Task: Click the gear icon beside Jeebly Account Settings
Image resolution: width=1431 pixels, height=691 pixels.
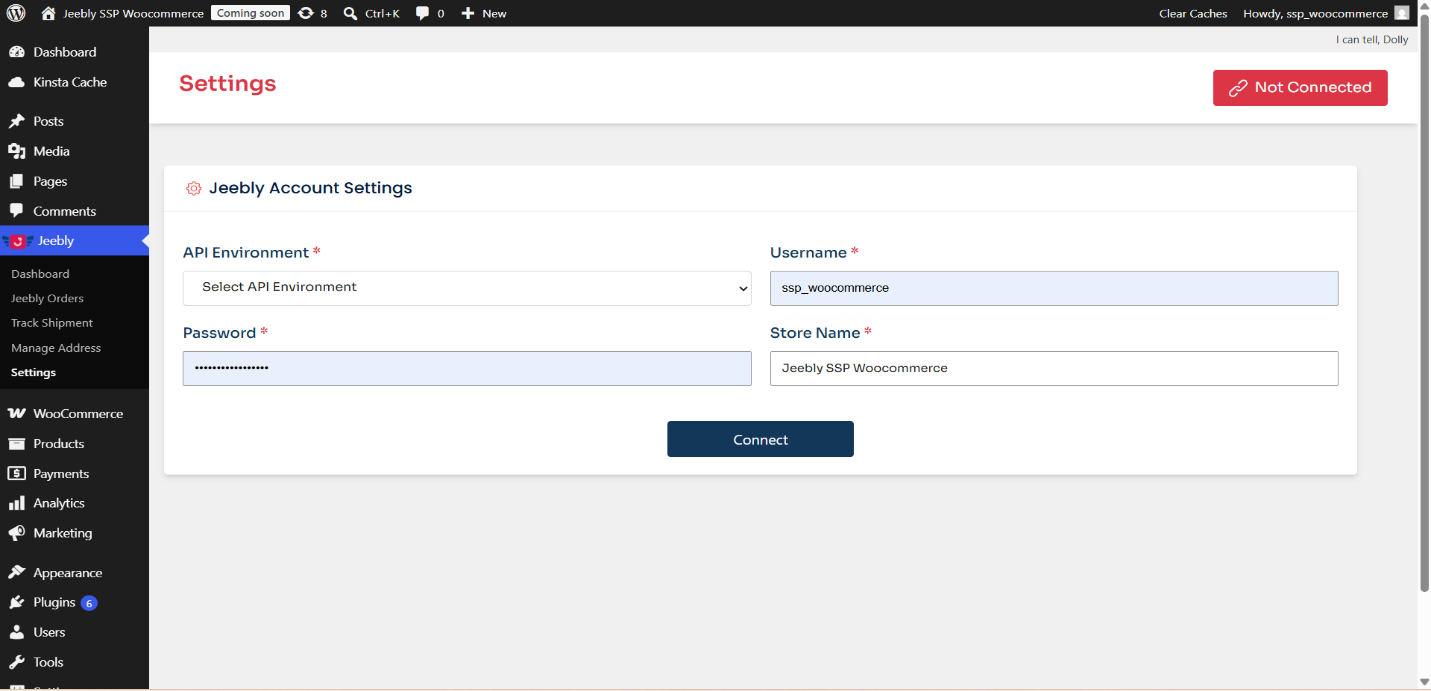Action: (194, 188)
